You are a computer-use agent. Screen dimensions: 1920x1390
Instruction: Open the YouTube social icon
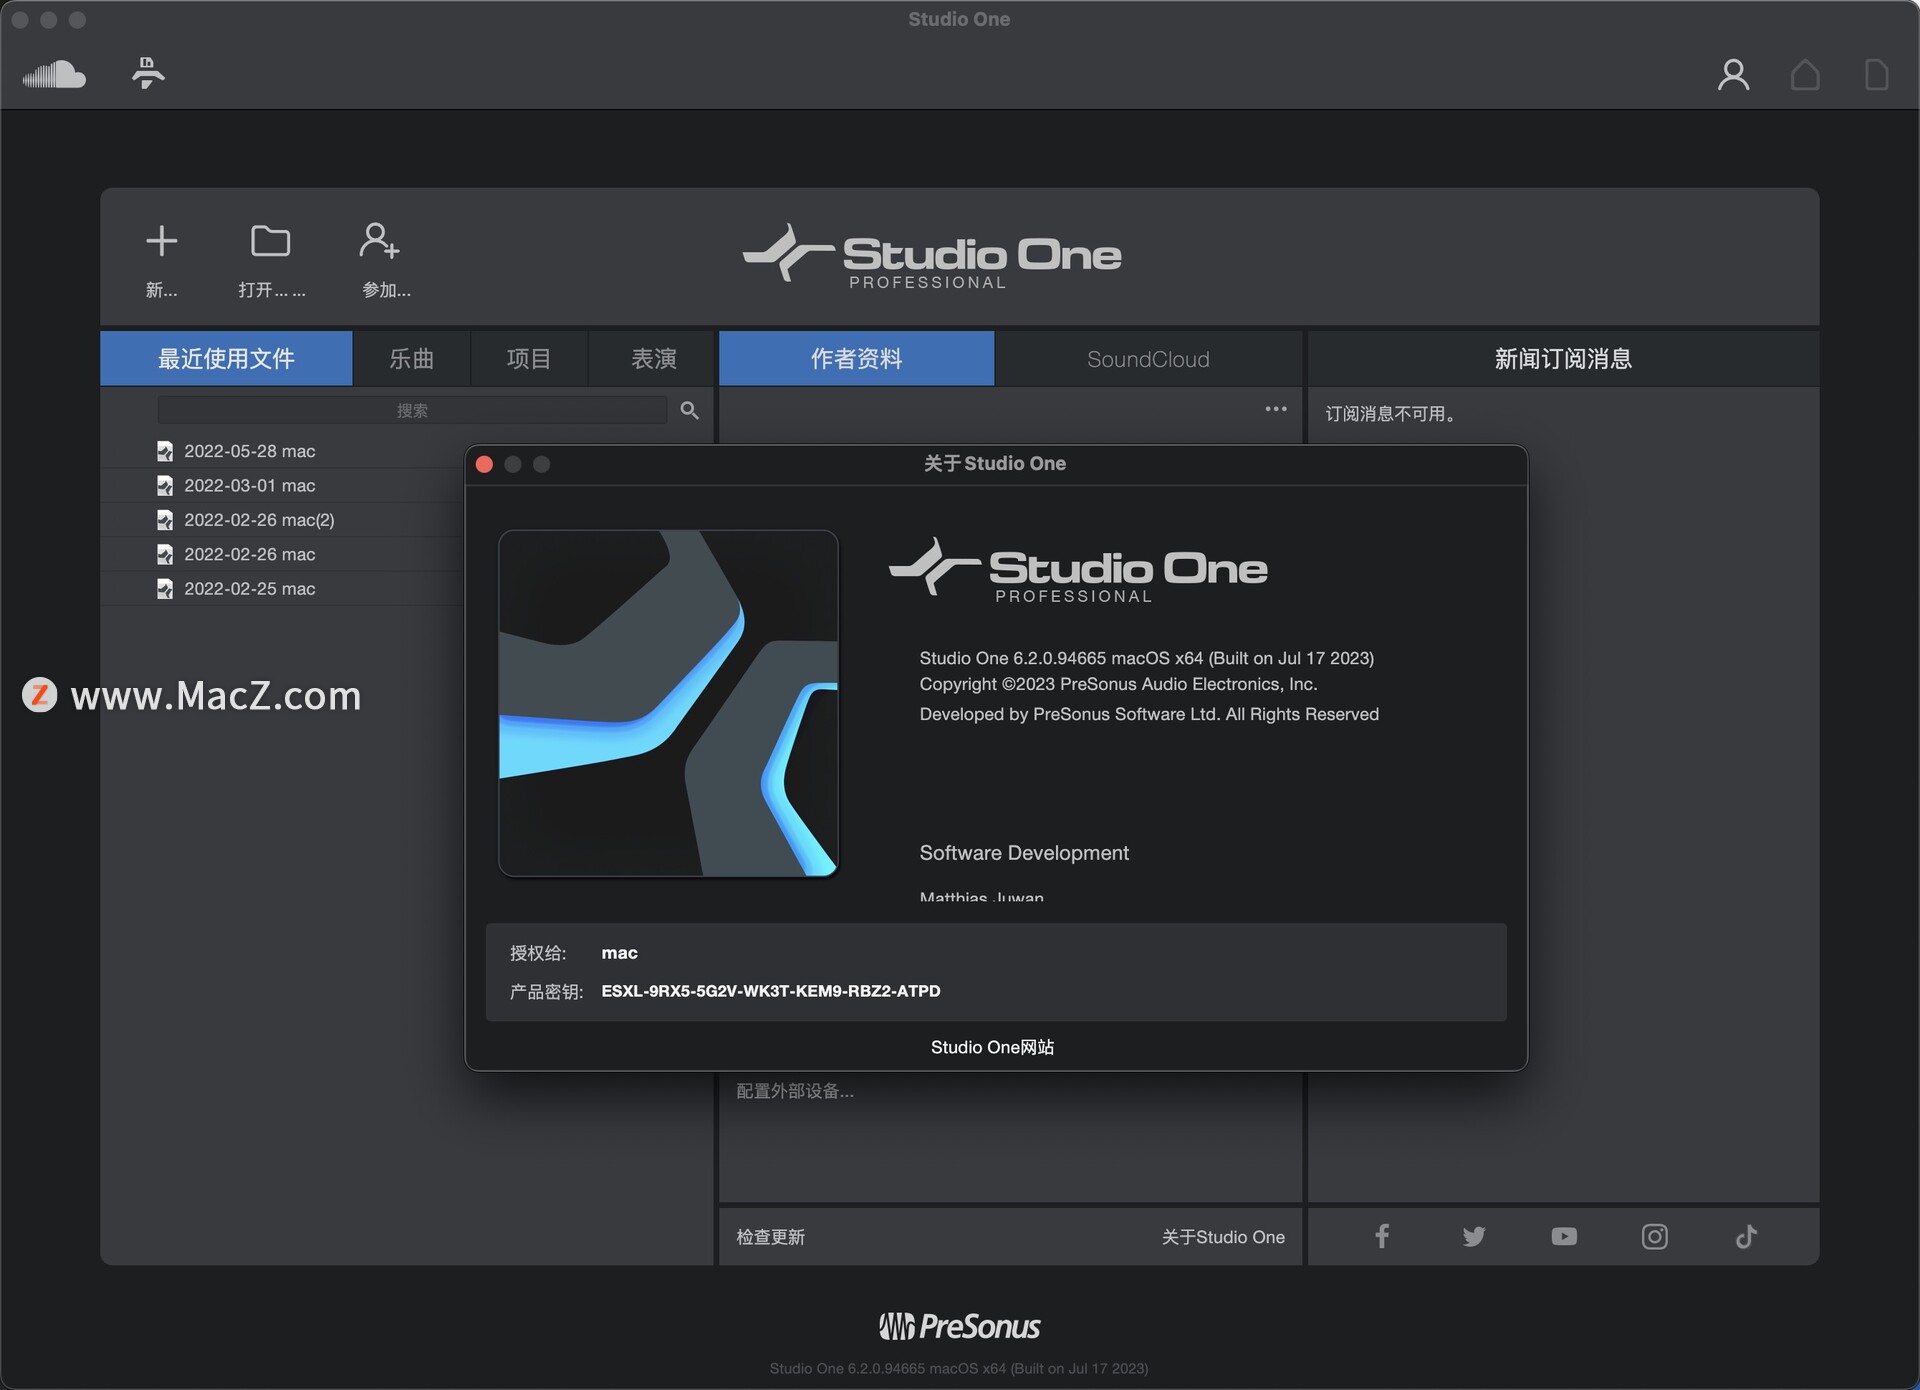pos(1564,1237)
